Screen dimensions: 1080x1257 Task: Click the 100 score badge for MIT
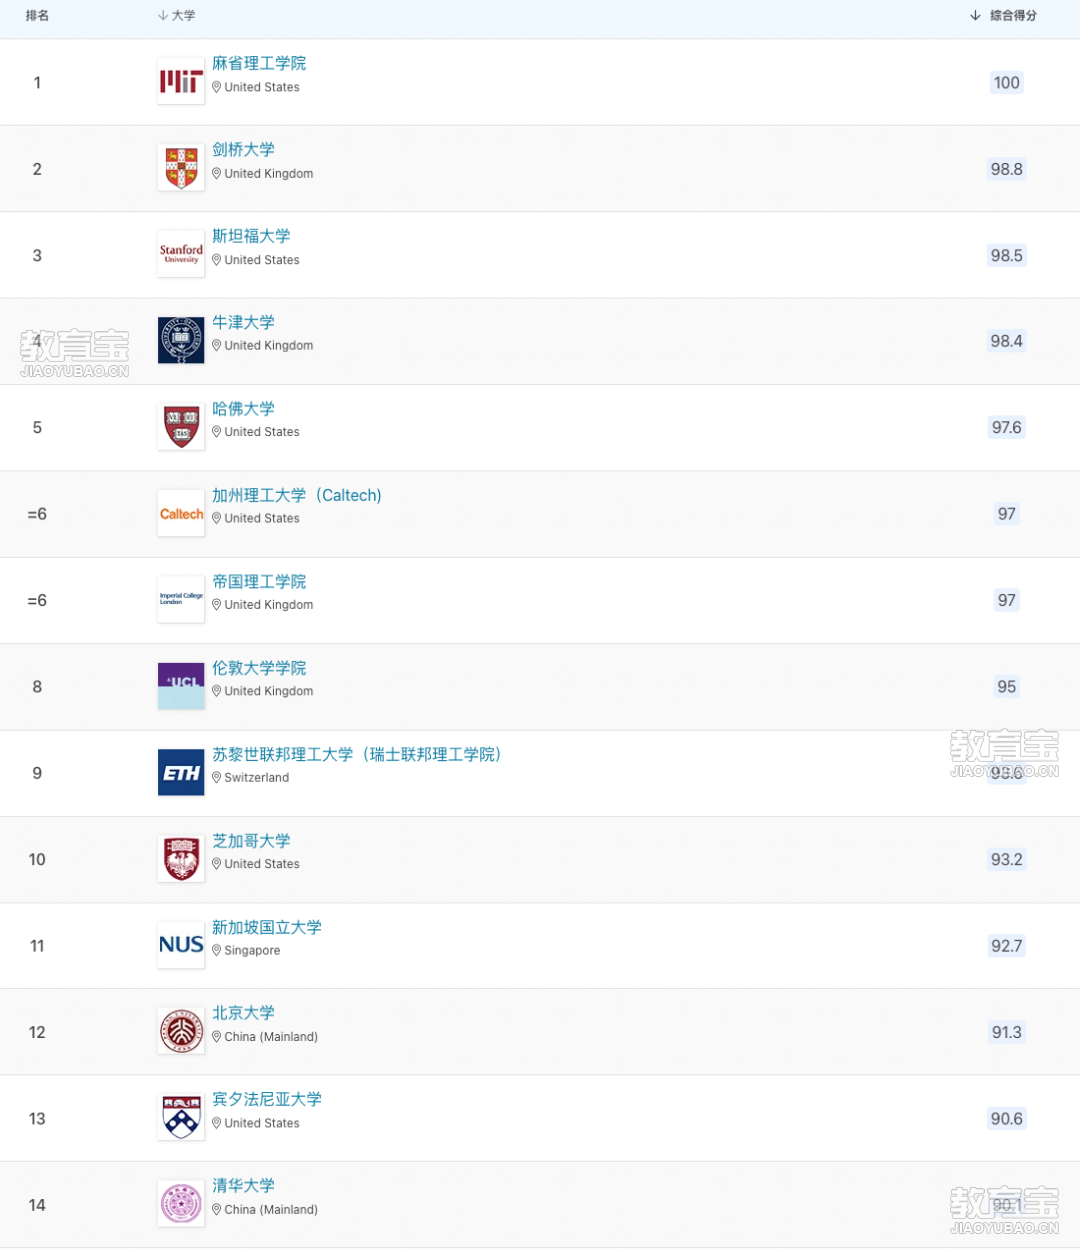tap(1007, 83)
